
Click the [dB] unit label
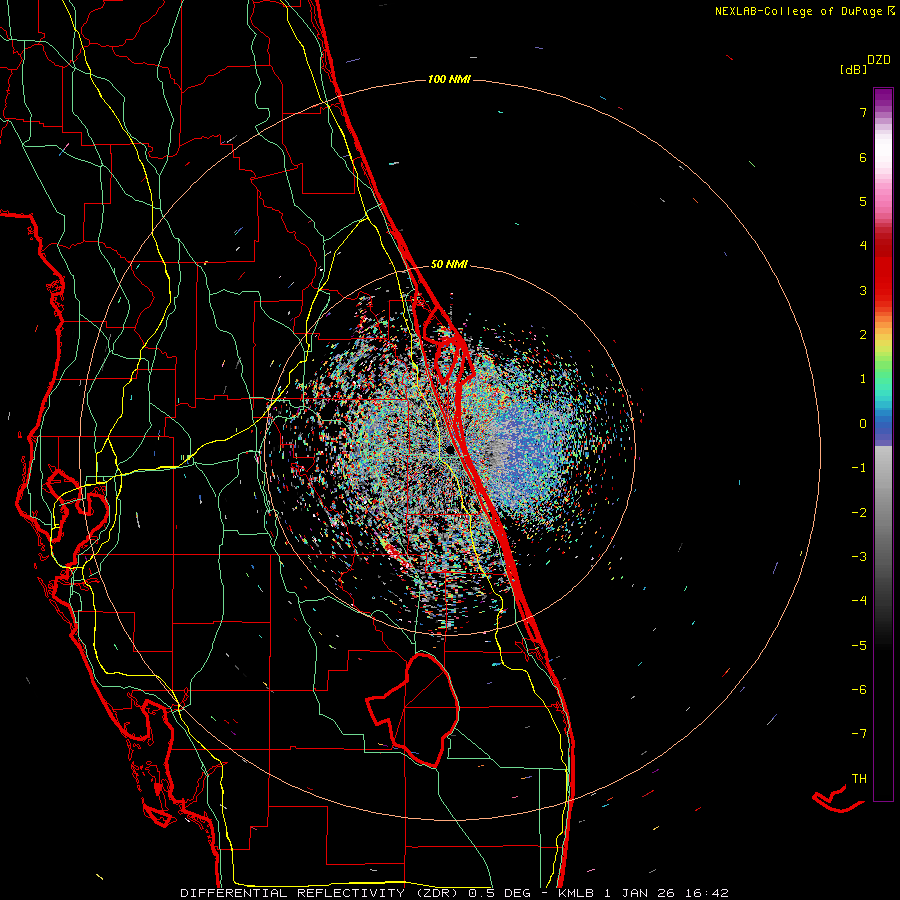854,70
